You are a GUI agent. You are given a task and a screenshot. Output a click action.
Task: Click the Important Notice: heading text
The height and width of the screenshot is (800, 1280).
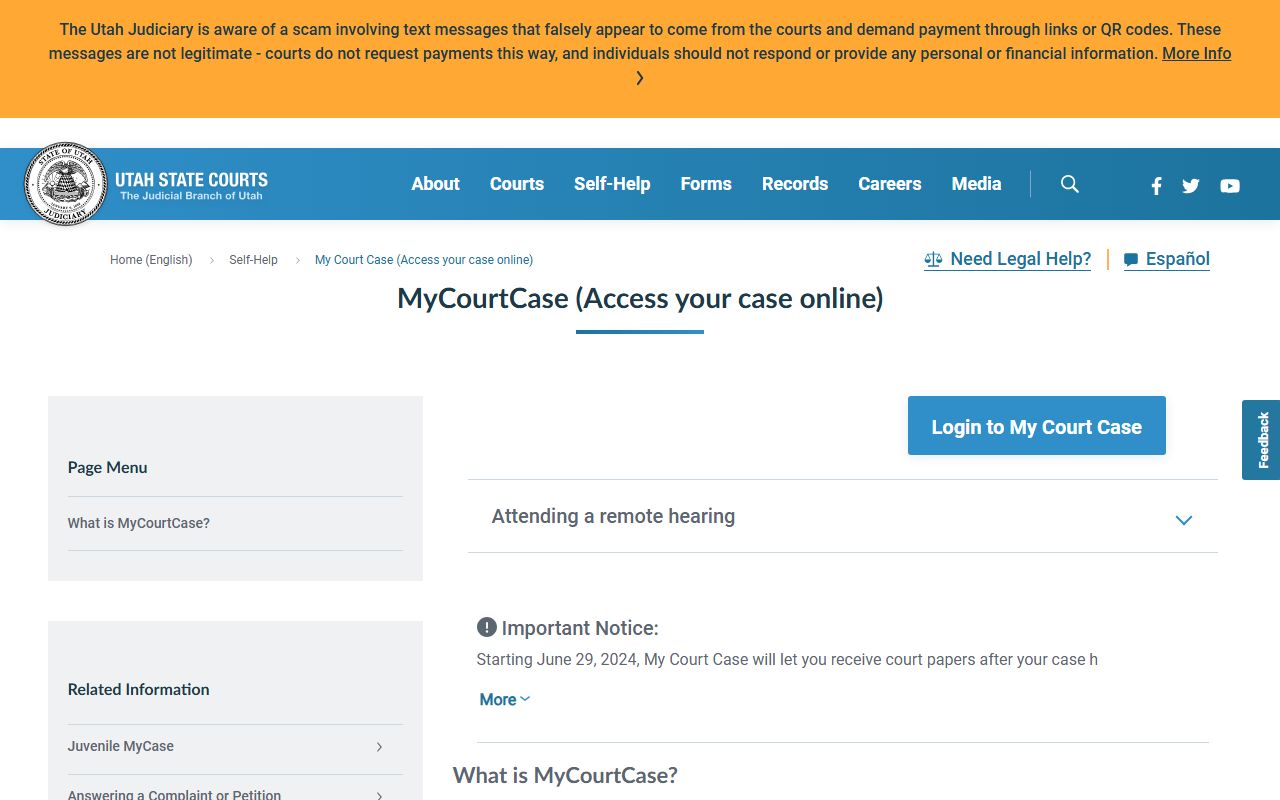point(580,628)
